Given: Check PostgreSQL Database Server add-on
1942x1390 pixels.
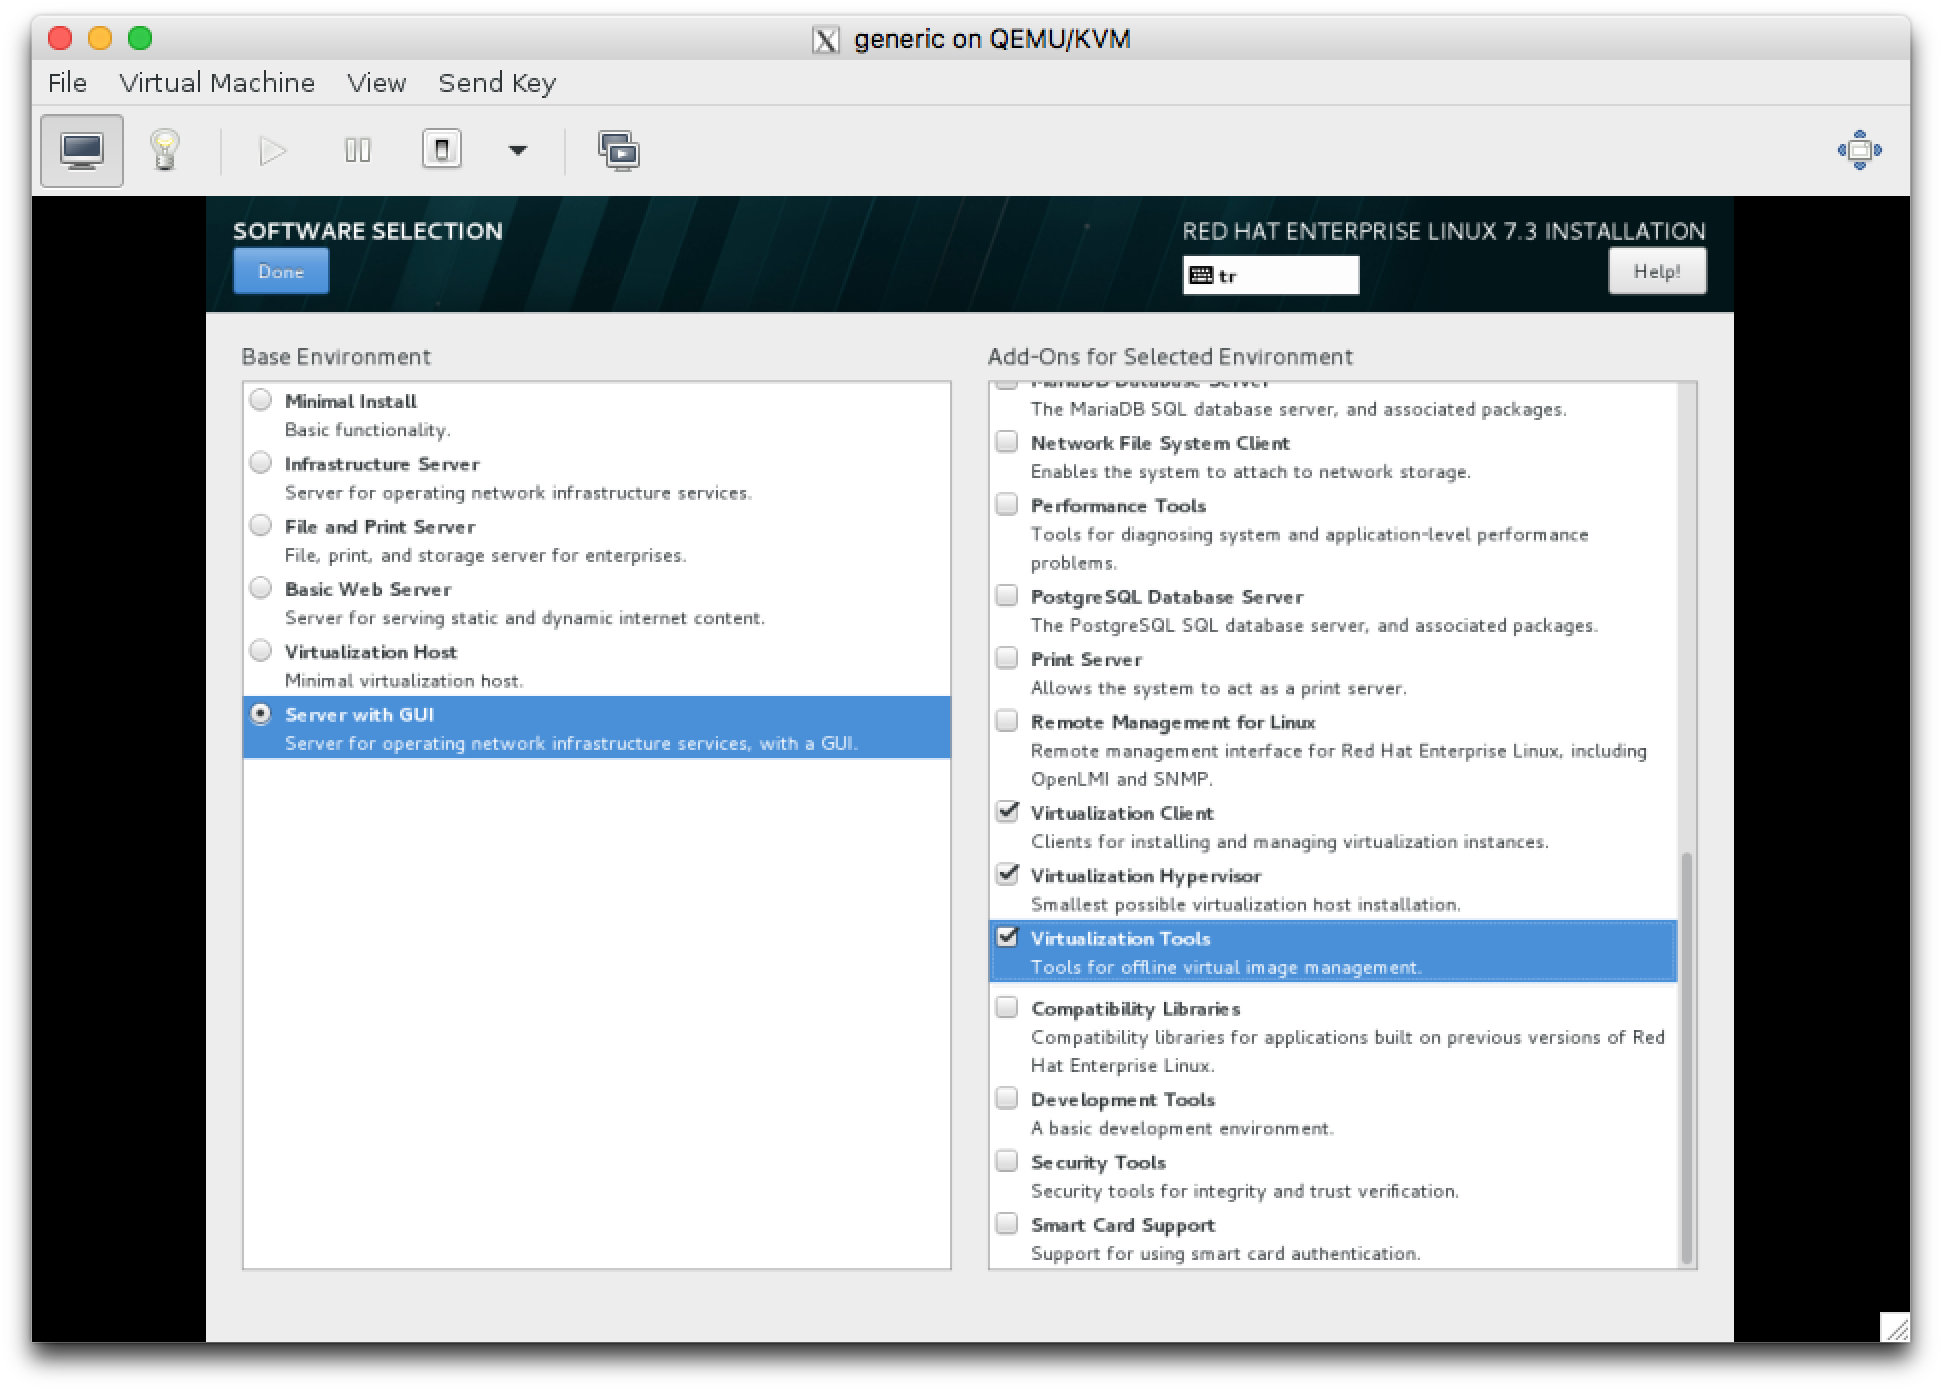Looking at the screenshot, I should pyautogui.click(x=1007, y=596).
